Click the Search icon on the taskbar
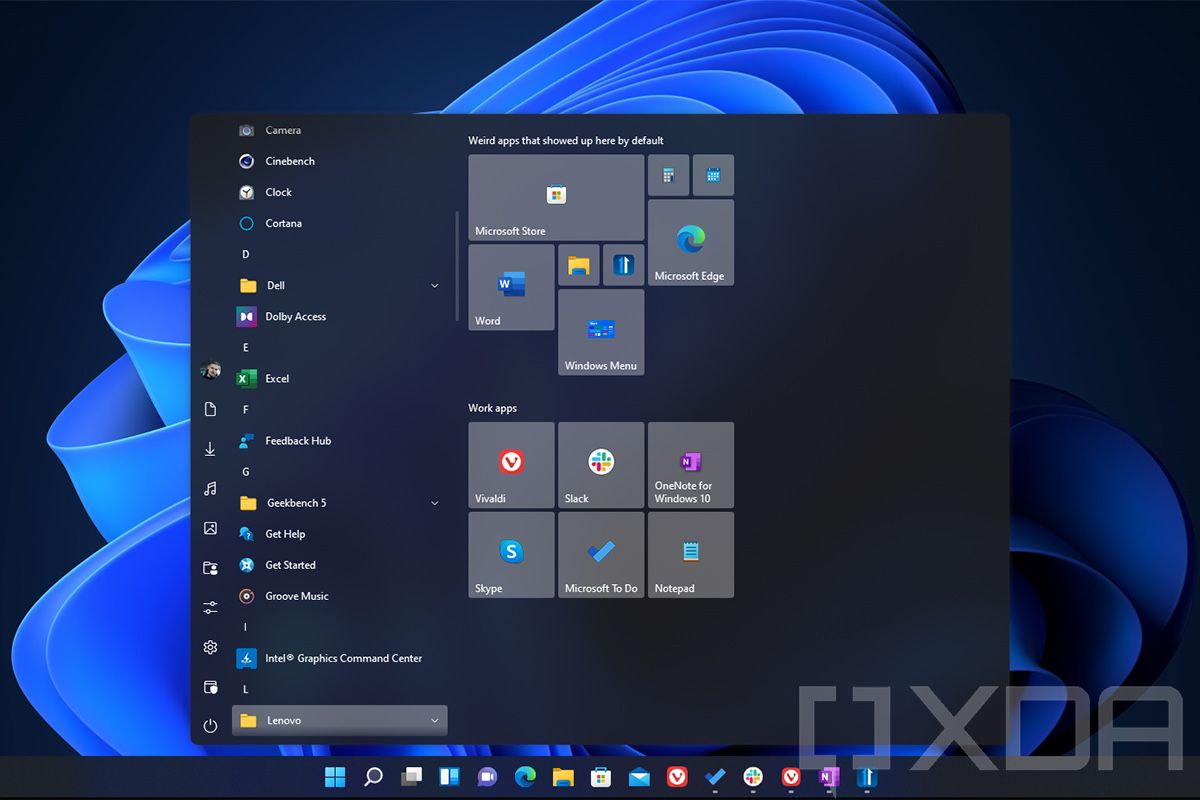 tap(373, 776)
